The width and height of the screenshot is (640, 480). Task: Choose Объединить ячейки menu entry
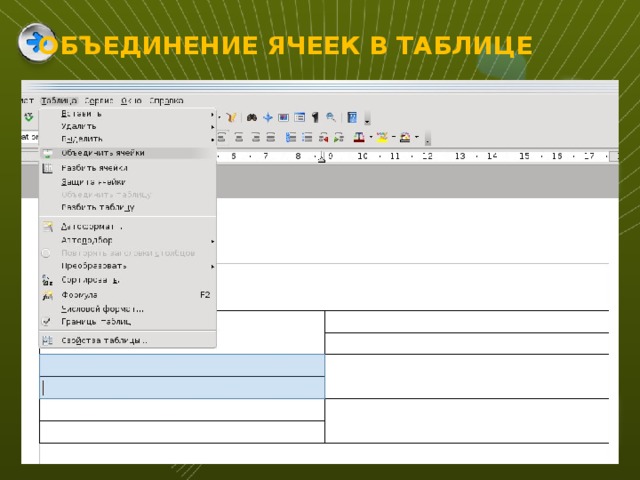(x=127, y=153)
